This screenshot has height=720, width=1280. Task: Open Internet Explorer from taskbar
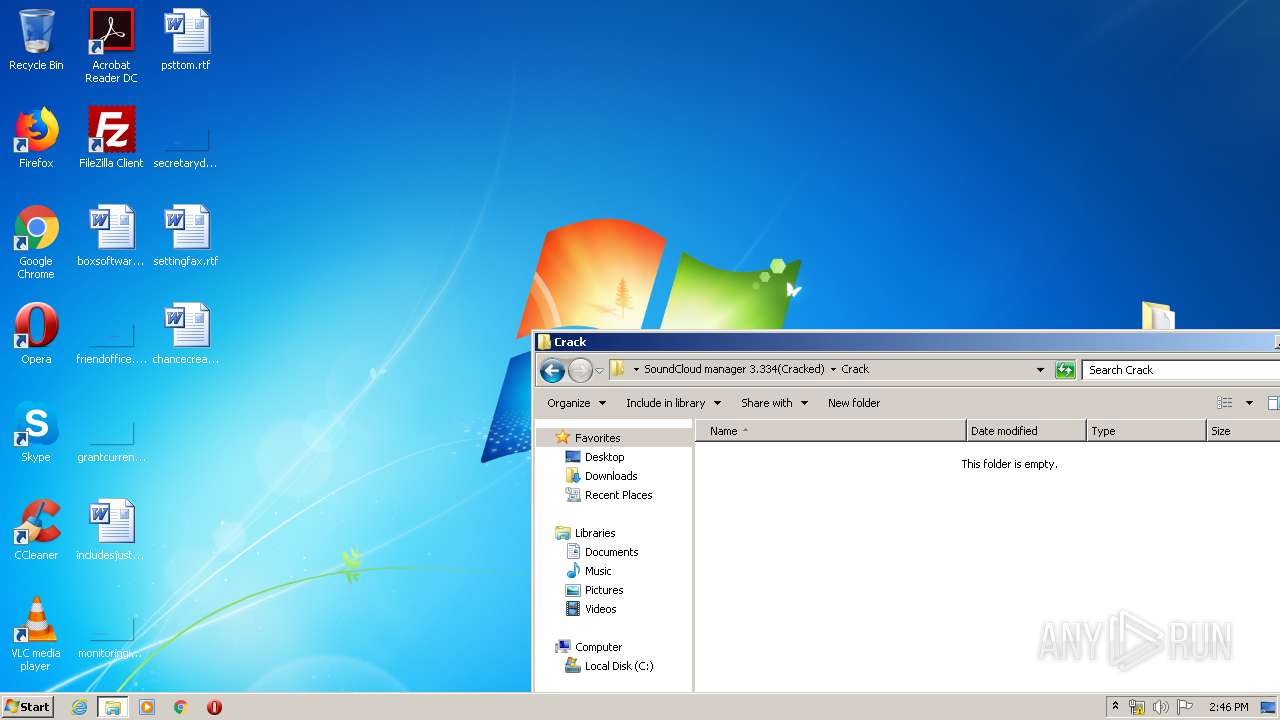[80, 707]
